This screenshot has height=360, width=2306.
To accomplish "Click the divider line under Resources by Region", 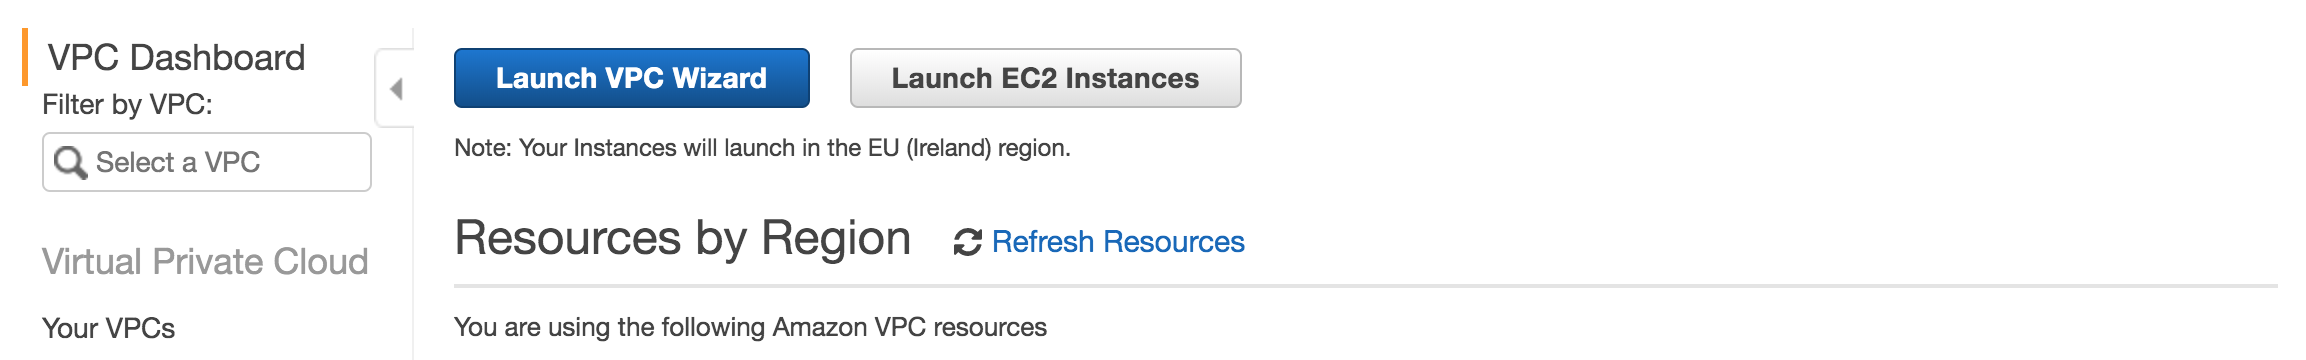I will [1366, 286].
